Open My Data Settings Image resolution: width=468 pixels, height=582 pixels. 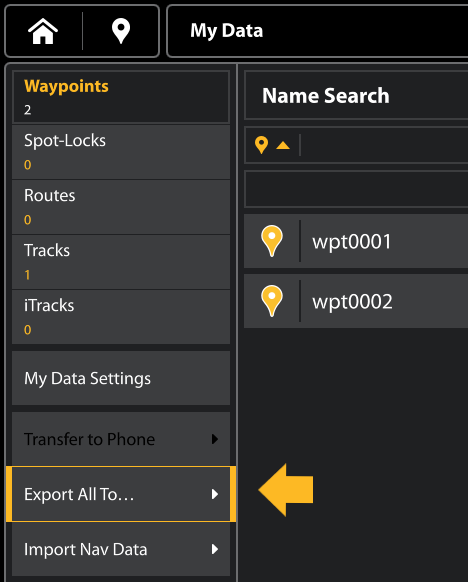(121, 378)
